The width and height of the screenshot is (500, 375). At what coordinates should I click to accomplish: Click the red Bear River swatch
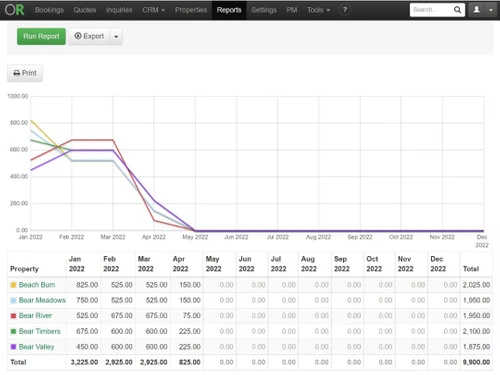coord(13,316)
